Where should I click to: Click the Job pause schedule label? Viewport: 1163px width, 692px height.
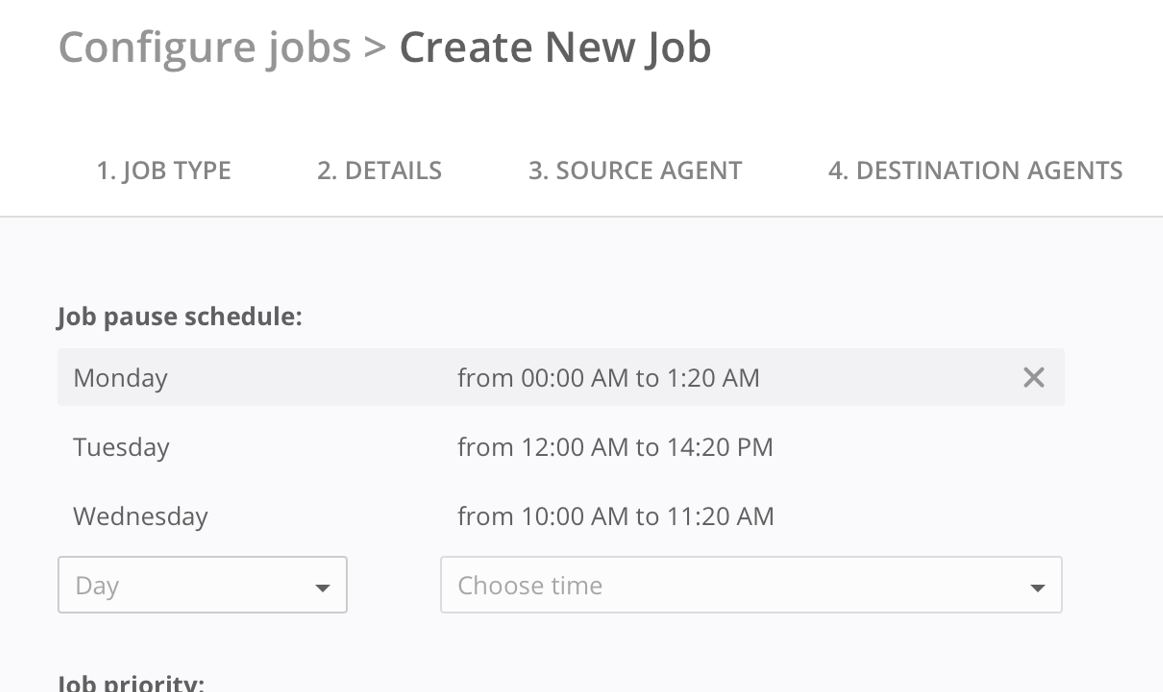(180, 317)
